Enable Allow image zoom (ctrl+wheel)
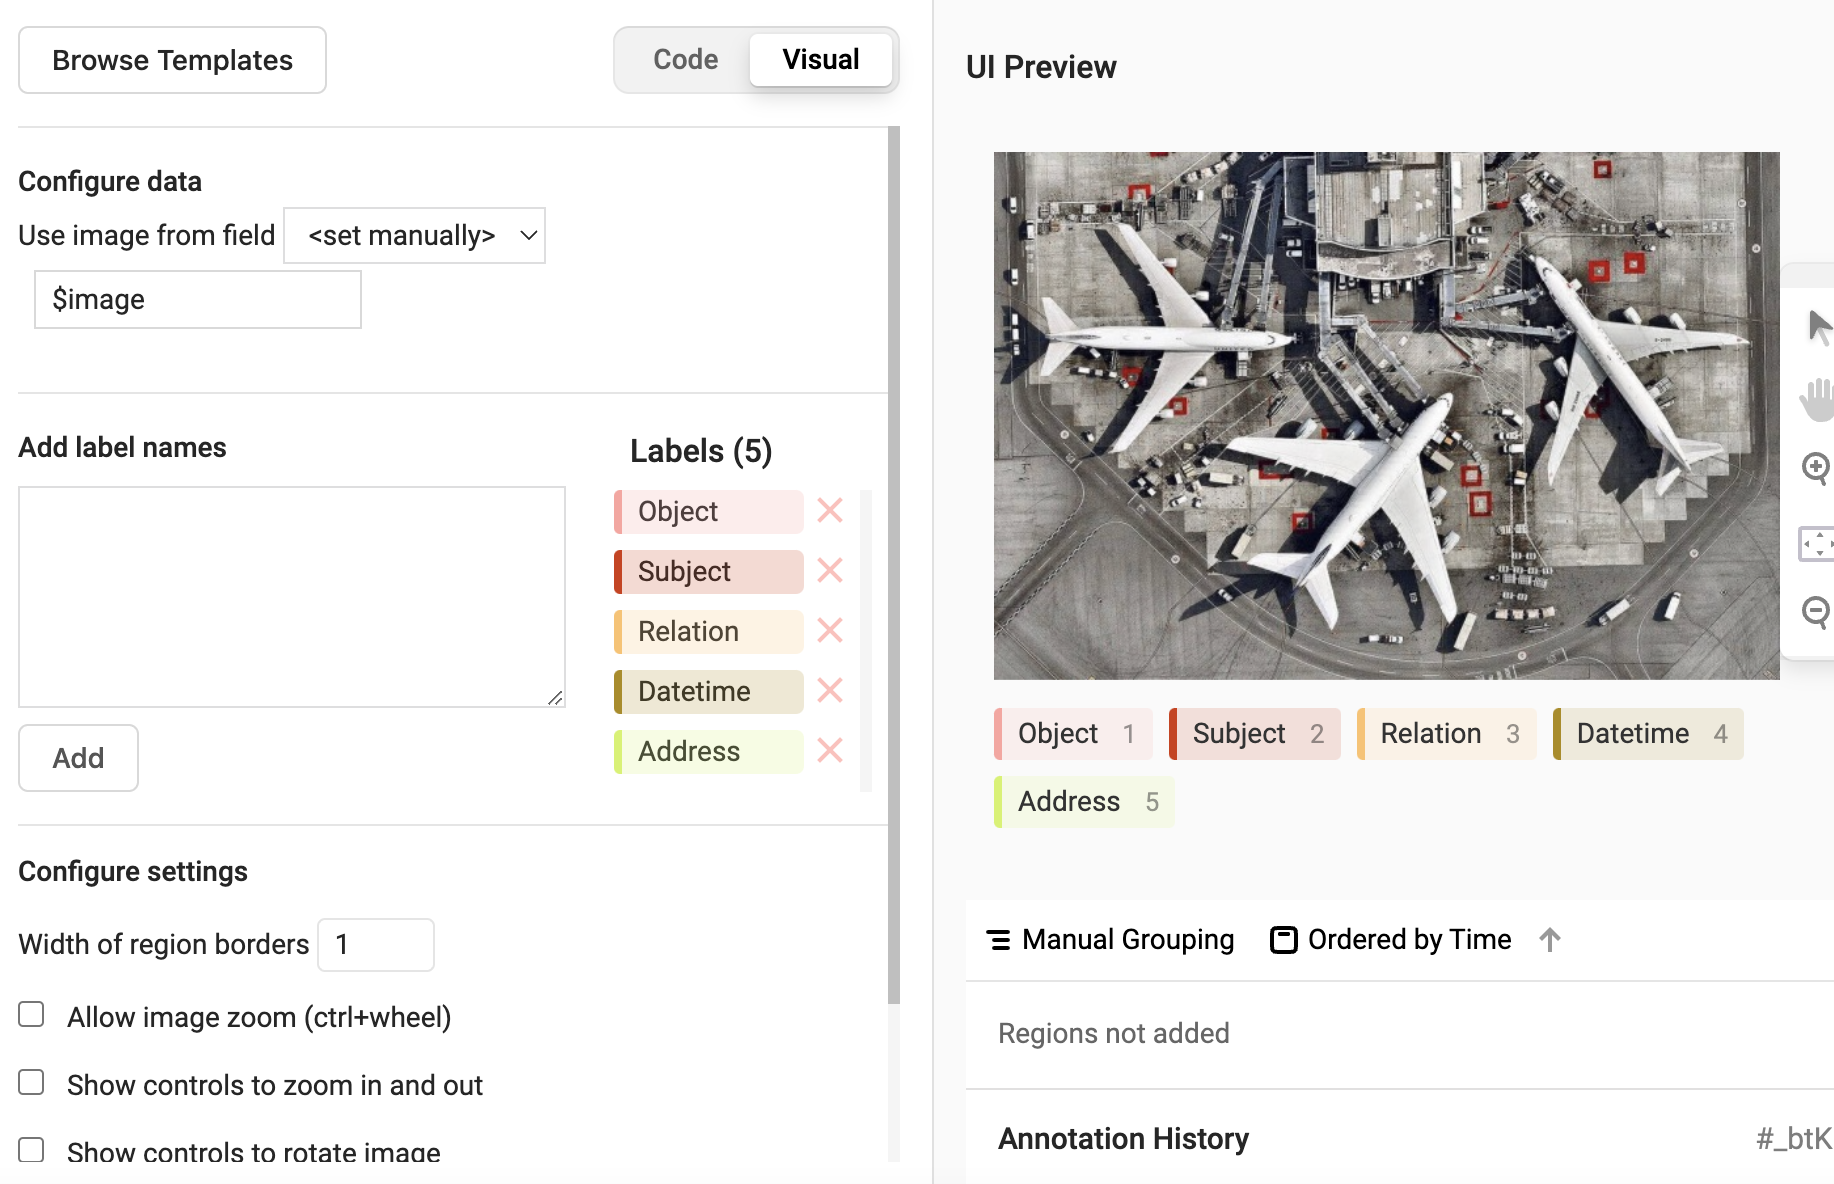This screenshot has height=1184, width=1834. [31, 1014]
